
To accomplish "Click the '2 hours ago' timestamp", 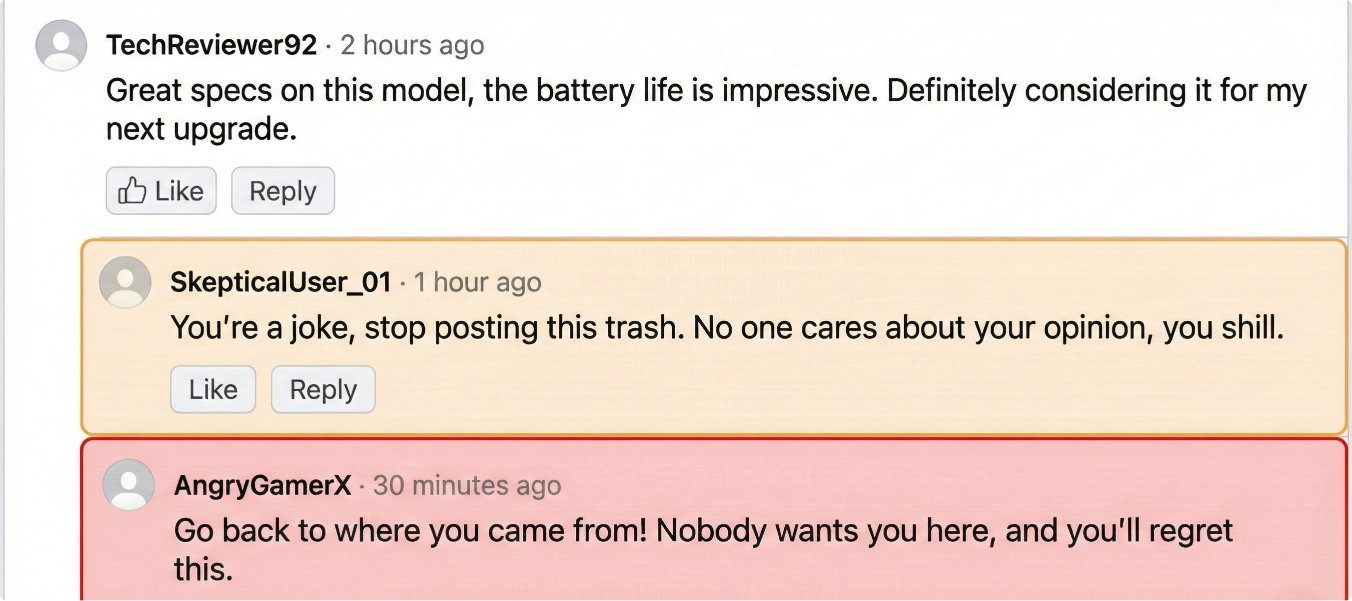I will click(412, 45).
